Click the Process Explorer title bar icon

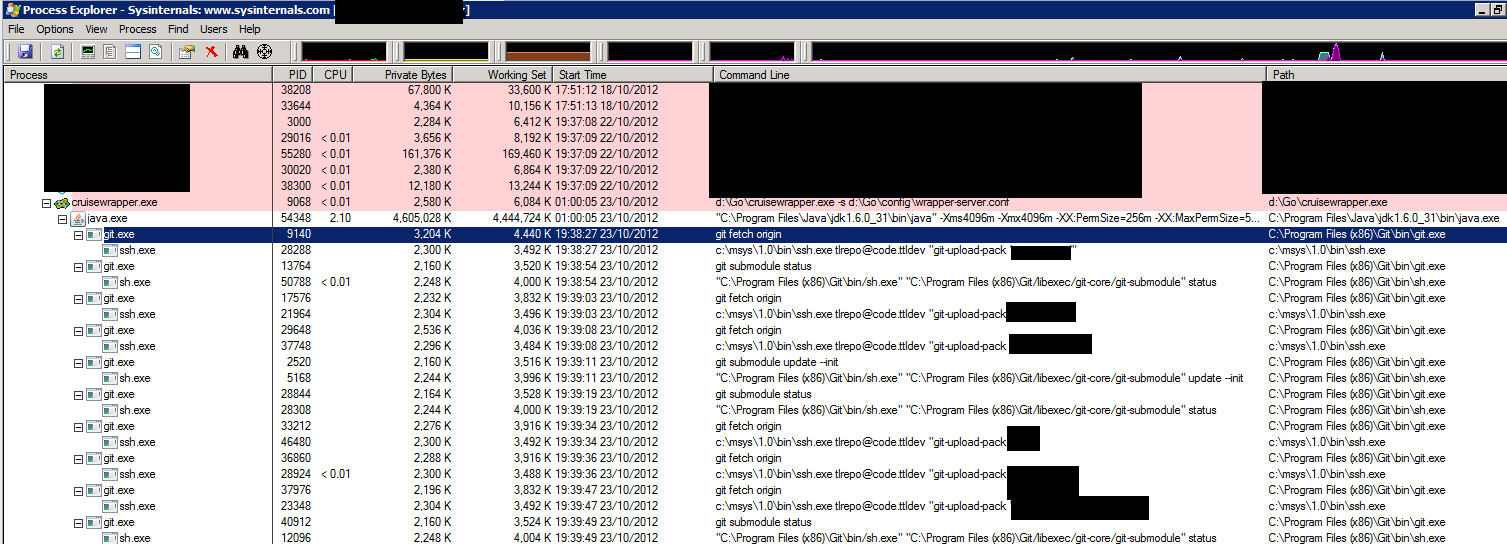coord(12,10)
